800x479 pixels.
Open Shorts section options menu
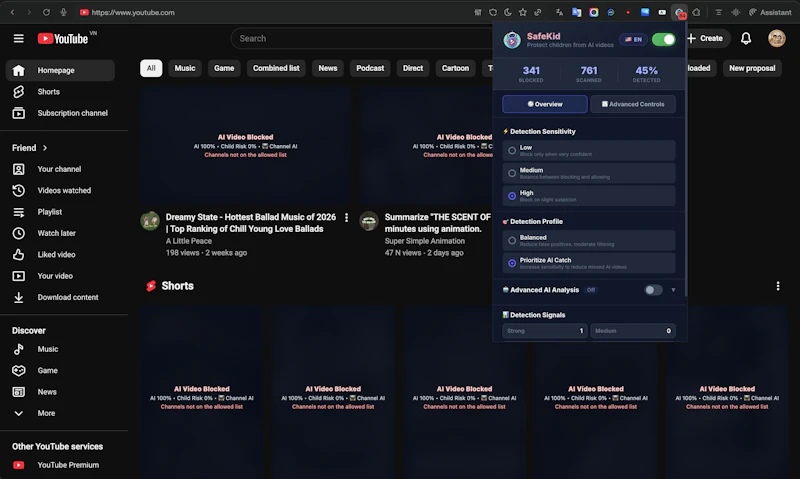(x=778, y=286)
